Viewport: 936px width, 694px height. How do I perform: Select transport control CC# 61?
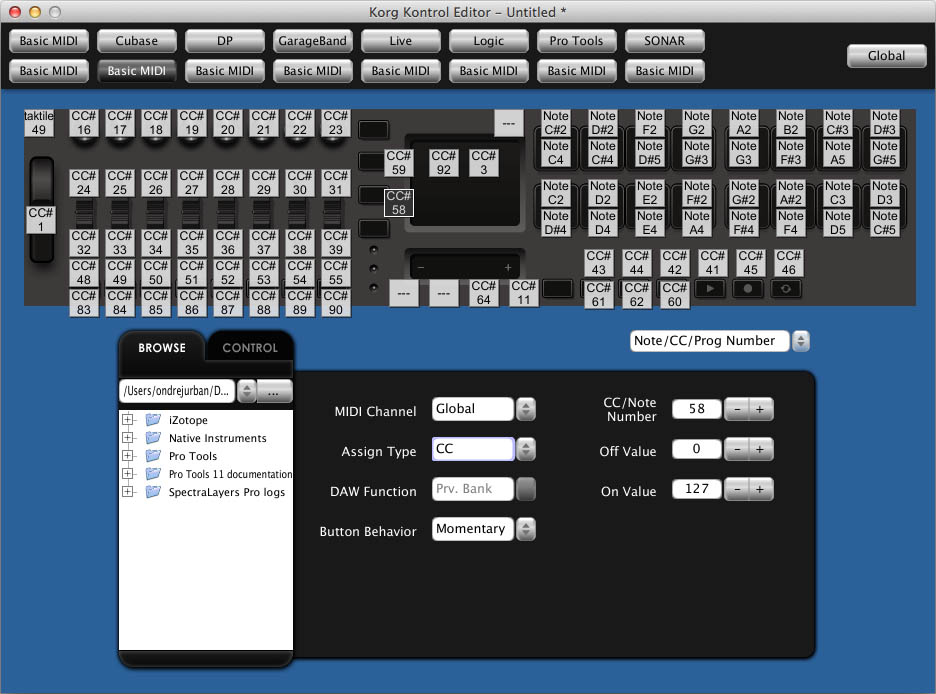coord(599,295)
